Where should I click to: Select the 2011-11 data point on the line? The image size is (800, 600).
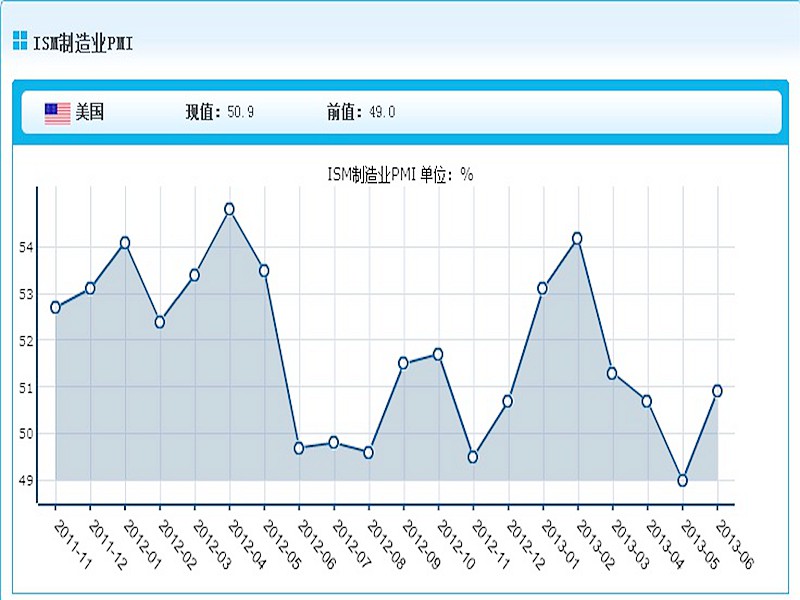(x=55, y=307)
